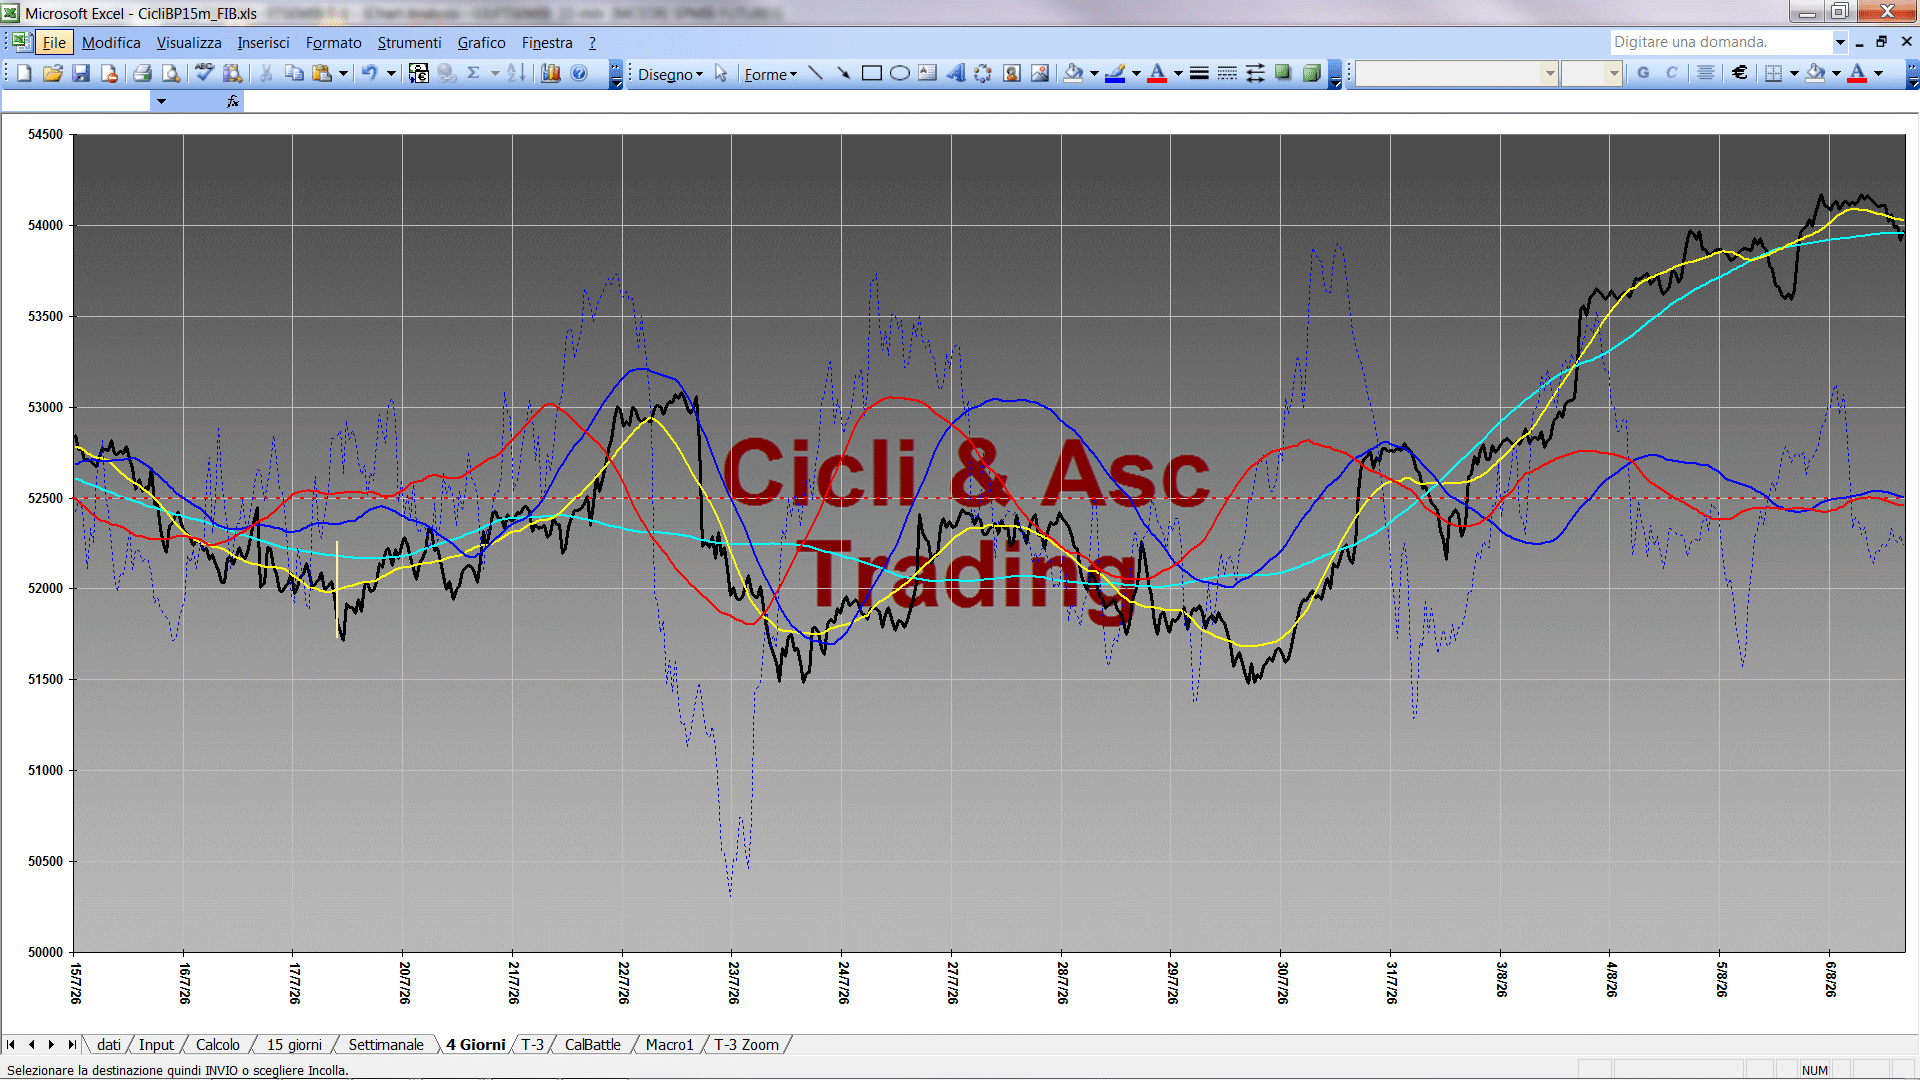Pick the drawing toolbar fill color bucket
Viewport: 1920px width, 1080px height.
coord(1074,73)
